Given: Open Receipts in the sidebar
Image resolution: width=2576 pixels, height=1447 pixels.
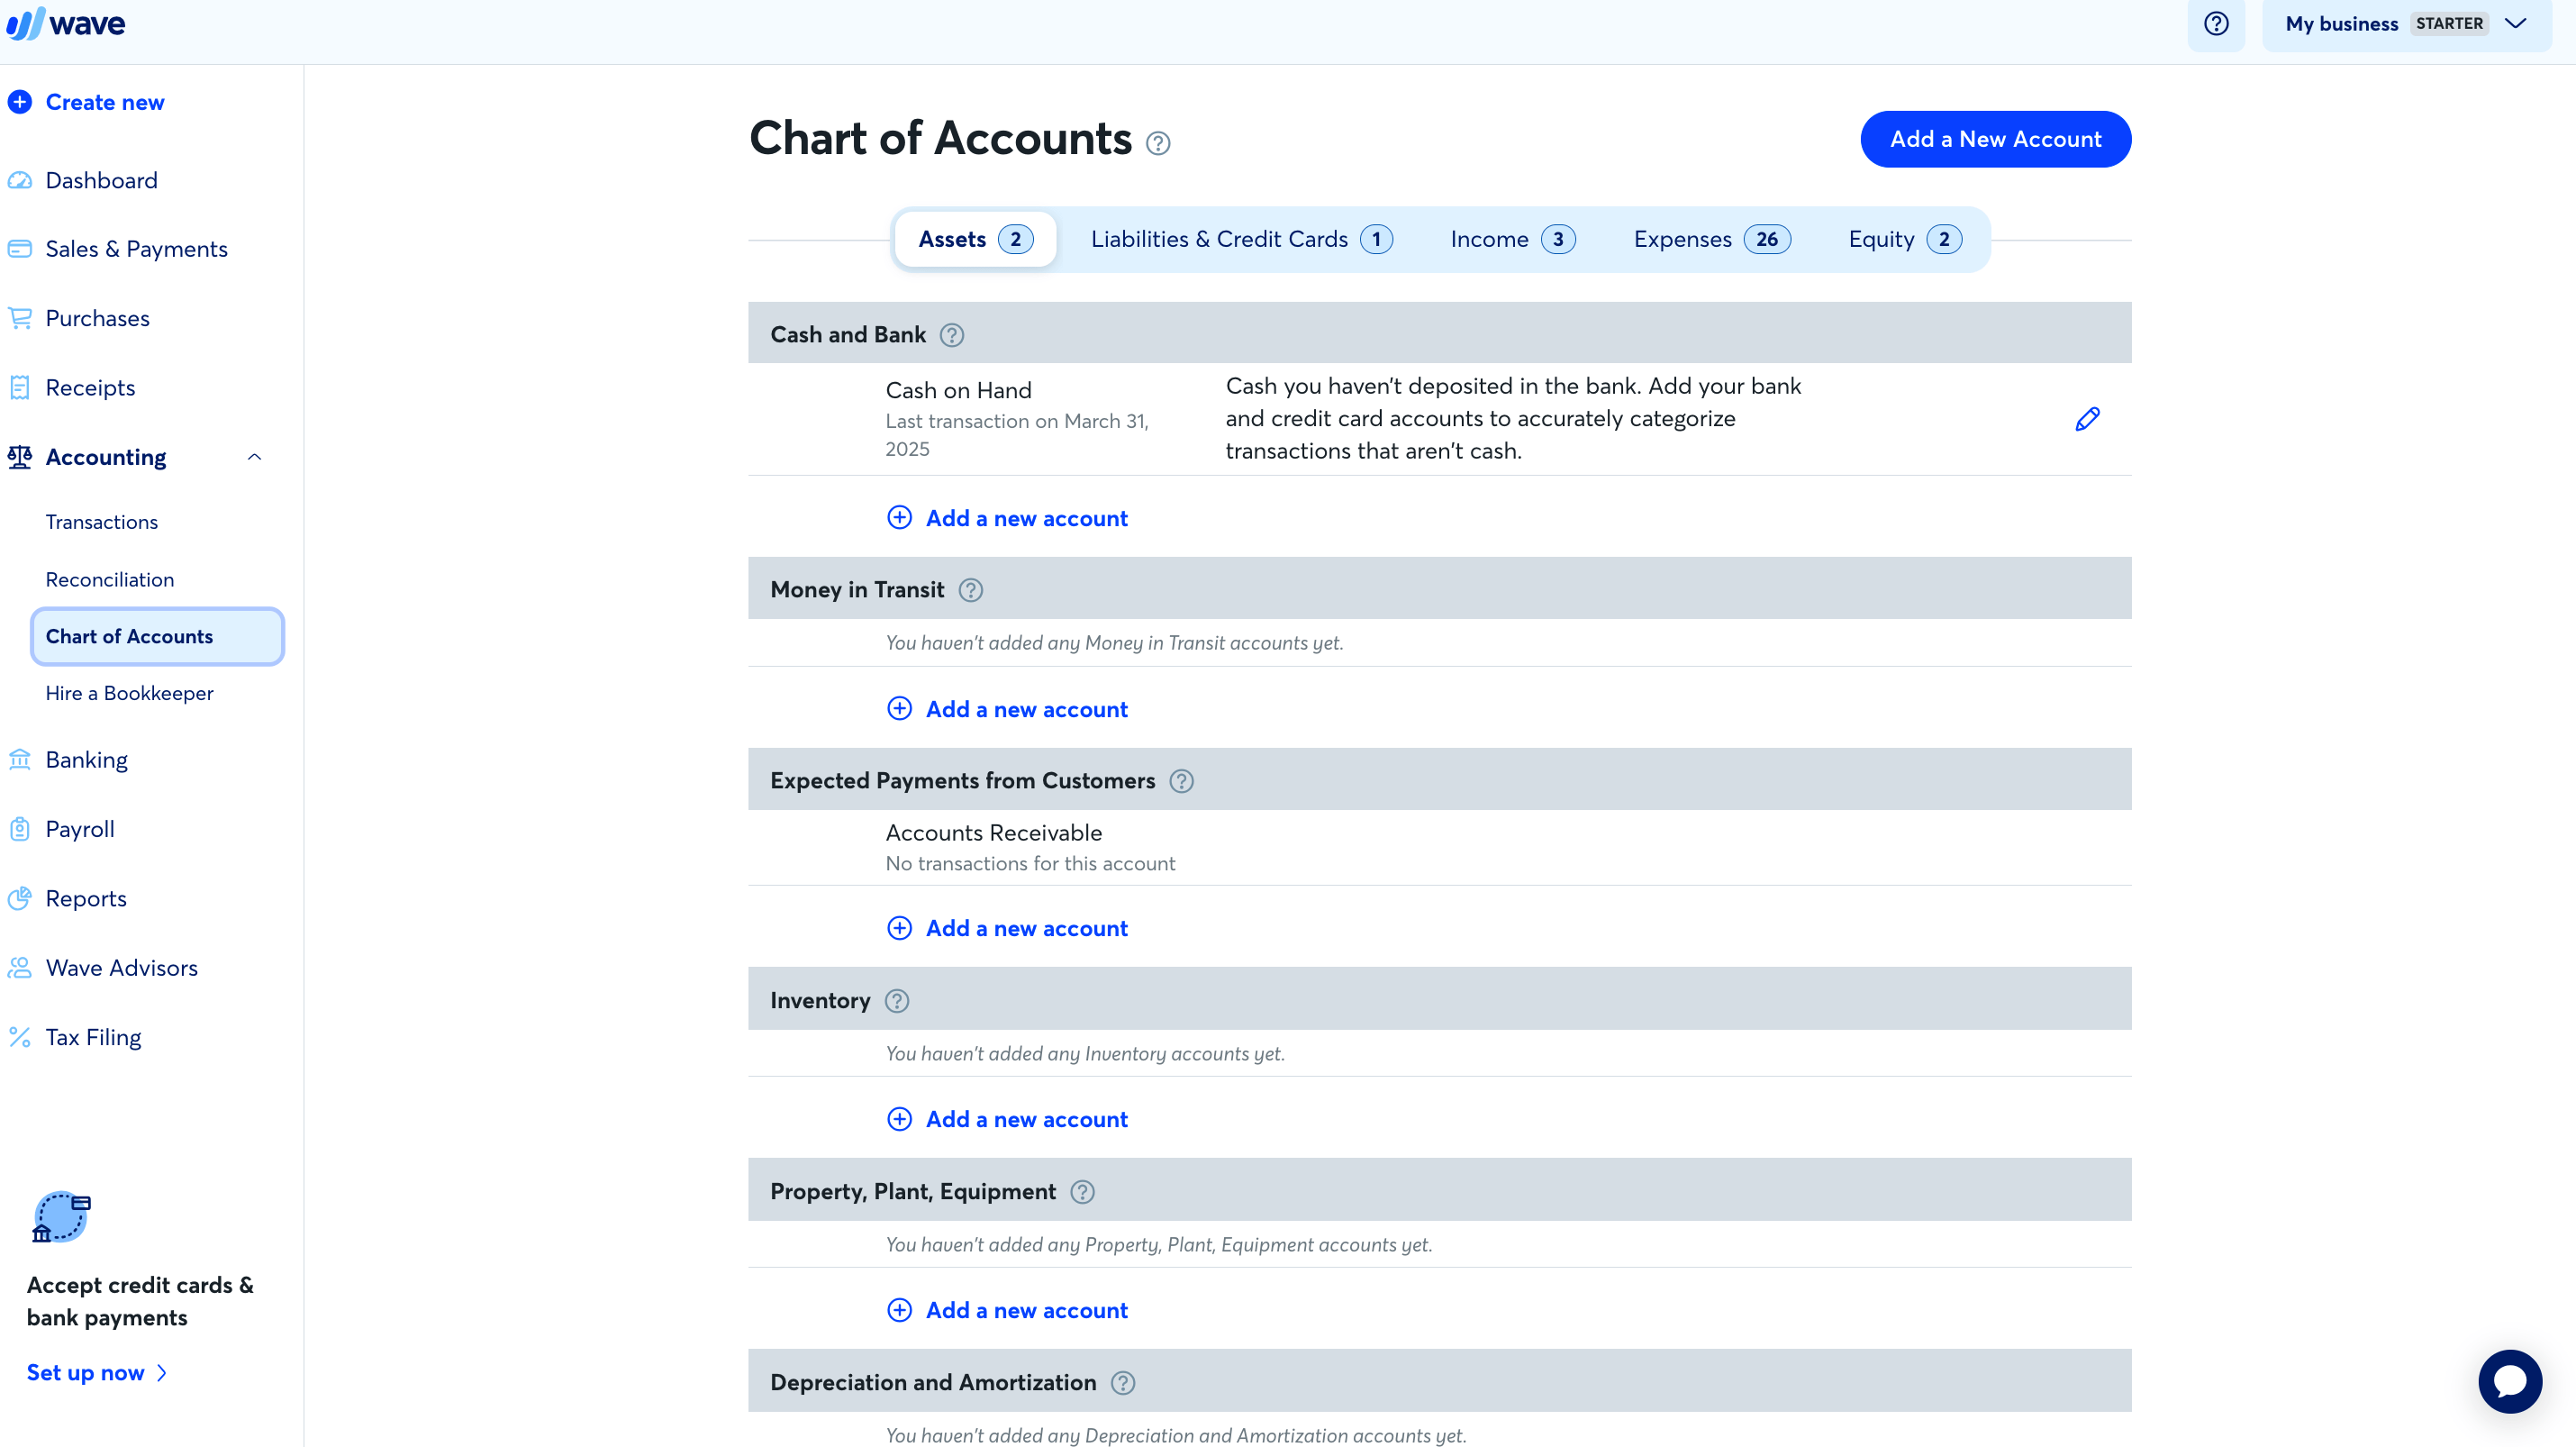Looking at the screenshot, I should click(x=90, y=387).
